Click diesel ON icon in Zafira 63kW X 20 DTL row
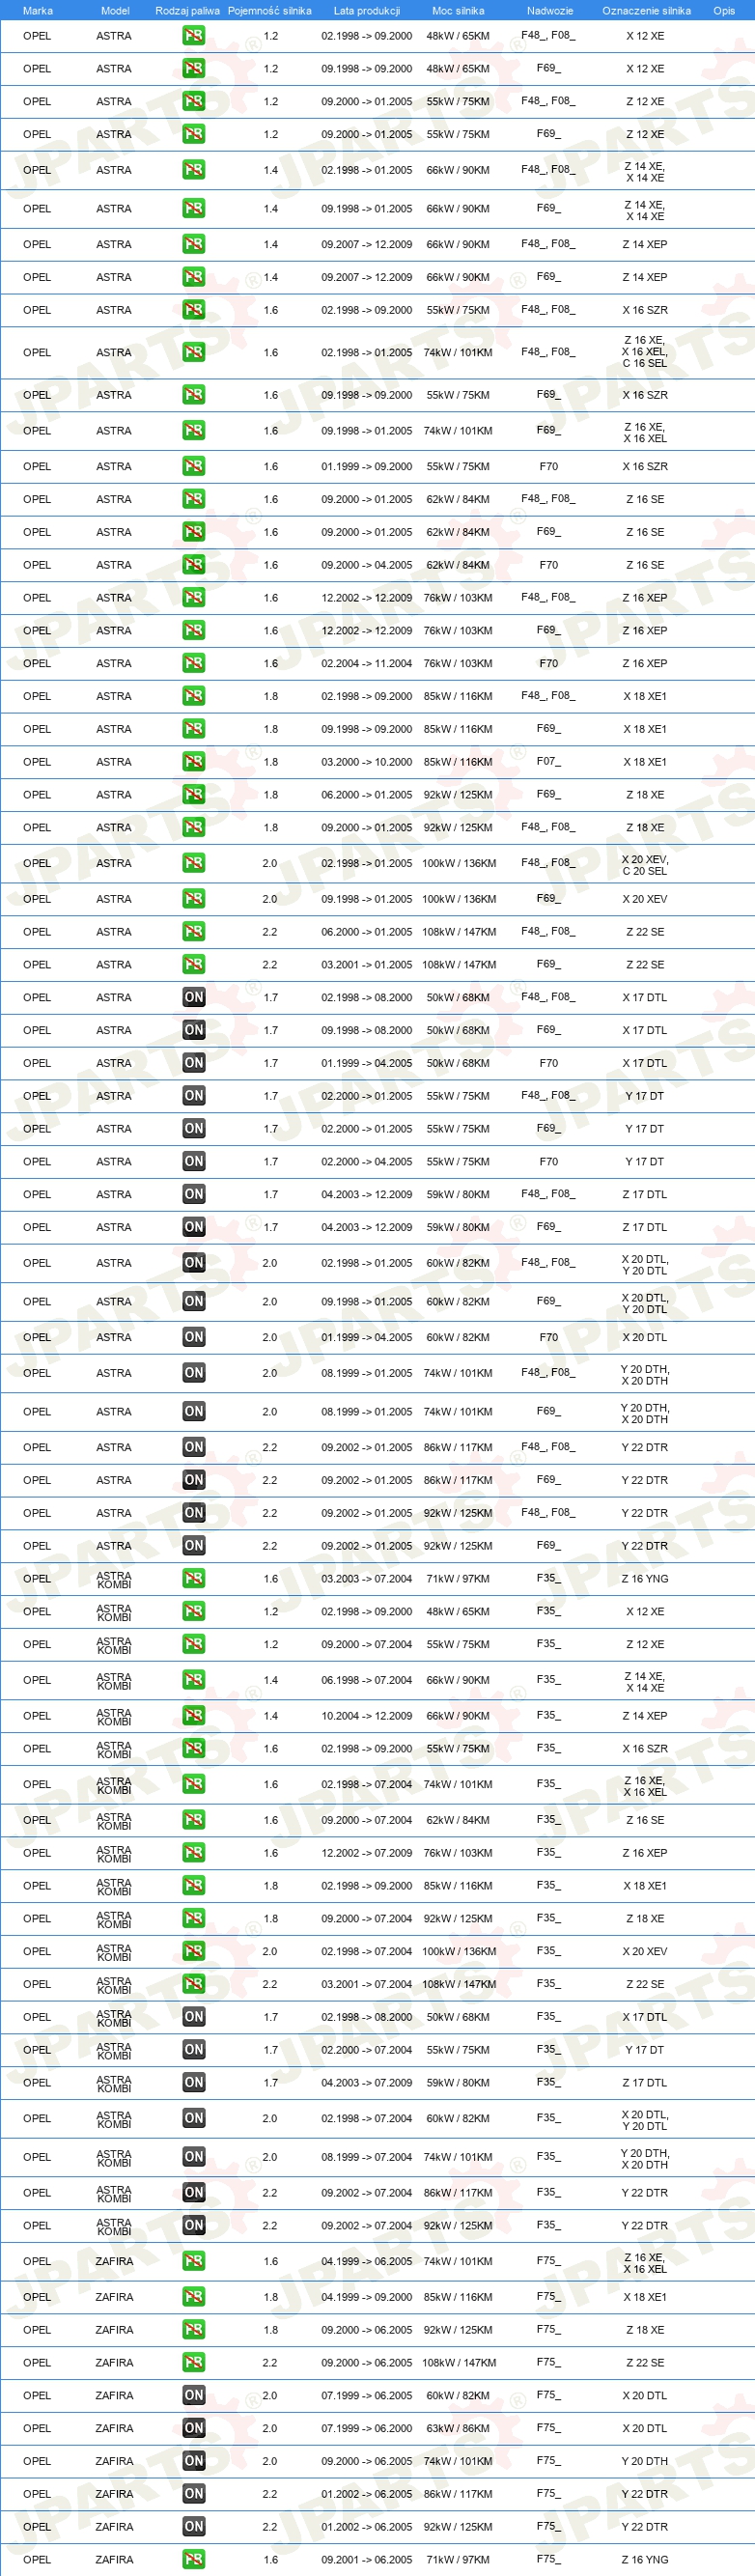 tap(194, 2428)
